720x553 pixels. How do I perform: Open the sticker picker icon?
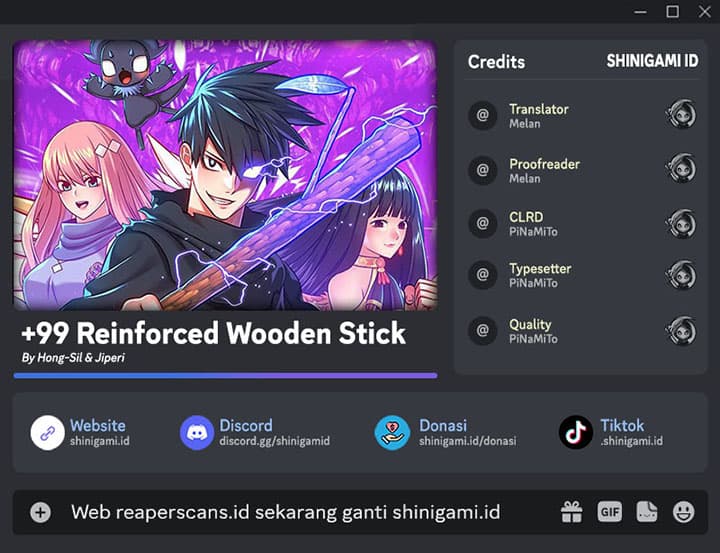pyautogui.click(x=647, y=512)
